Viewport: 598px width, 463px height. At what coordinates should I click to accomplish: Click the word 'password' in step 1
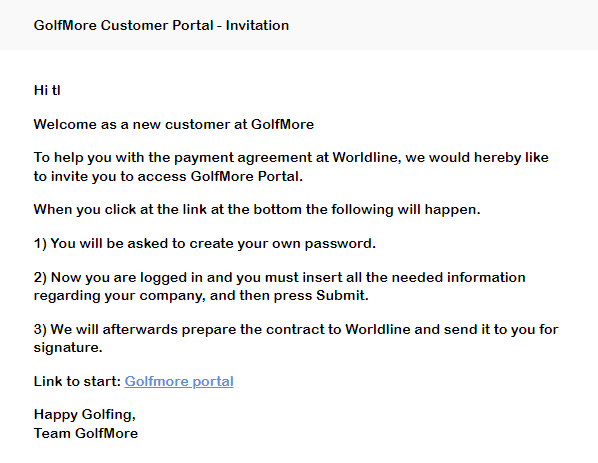click(338, 244)
